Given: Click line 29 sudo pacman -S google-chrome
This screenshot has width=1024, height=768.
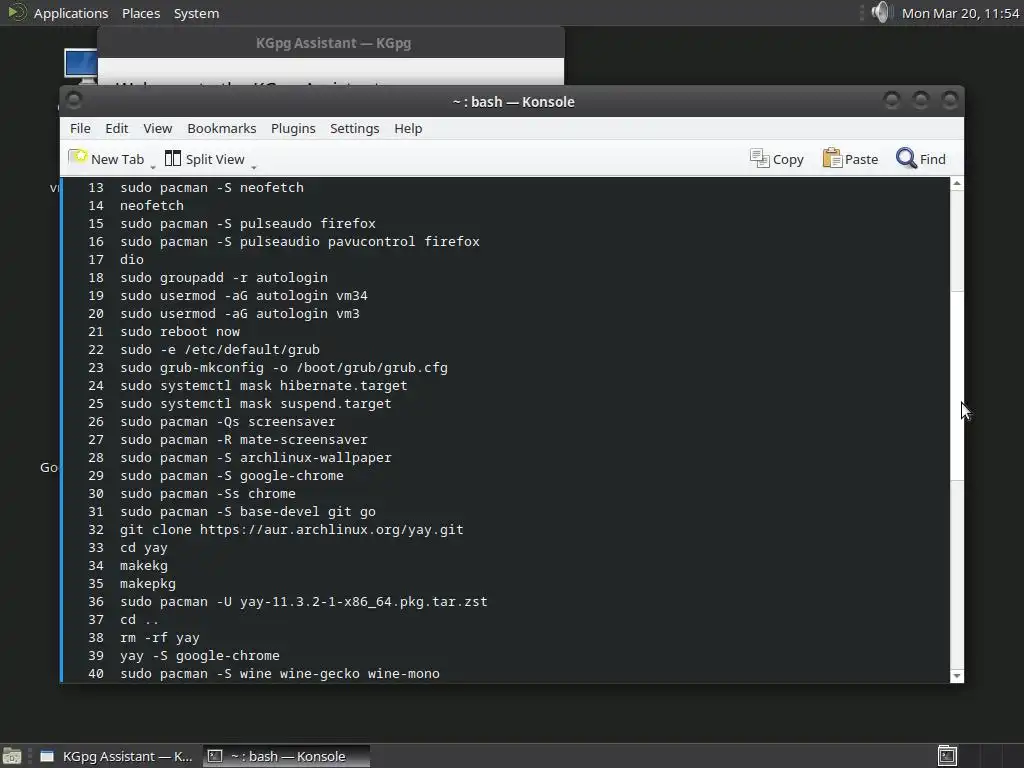Looking at the screenshot, I should pyautogui.click(x=232, y=476).
